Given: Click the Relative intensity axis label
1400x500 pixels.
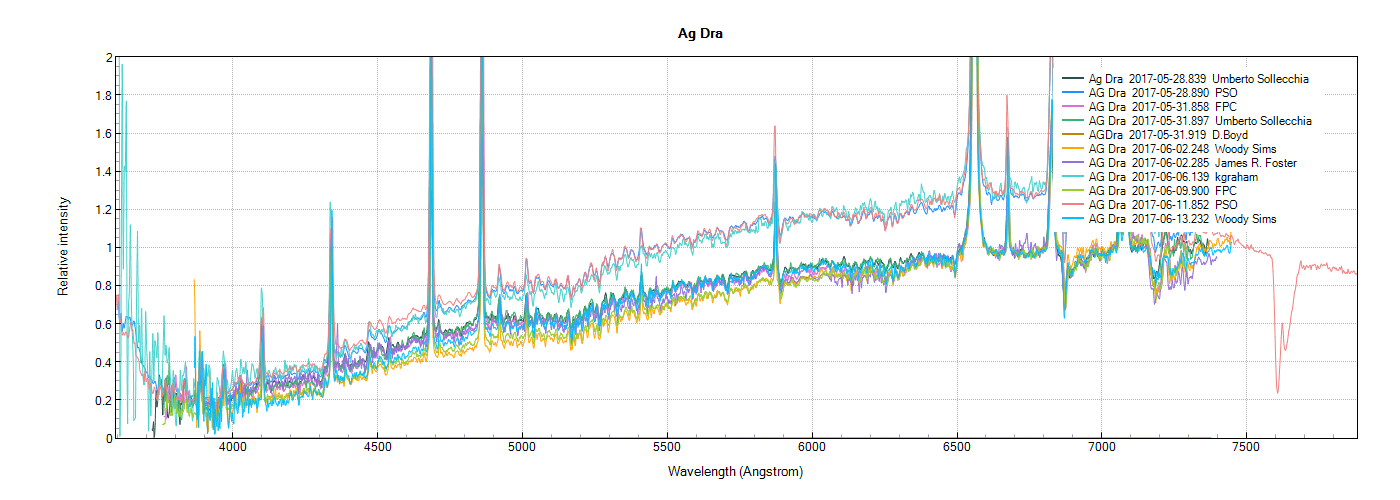Looking at the screenshot, I should 63,248.
